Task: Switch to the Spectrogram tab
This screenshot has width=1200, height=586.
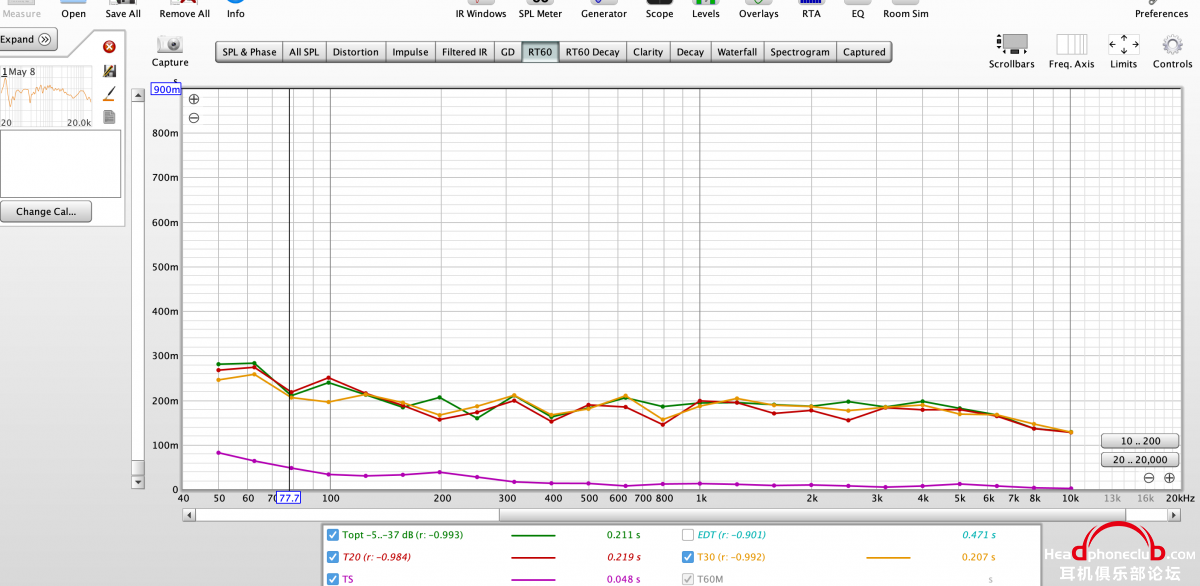Action: [800, 52]
